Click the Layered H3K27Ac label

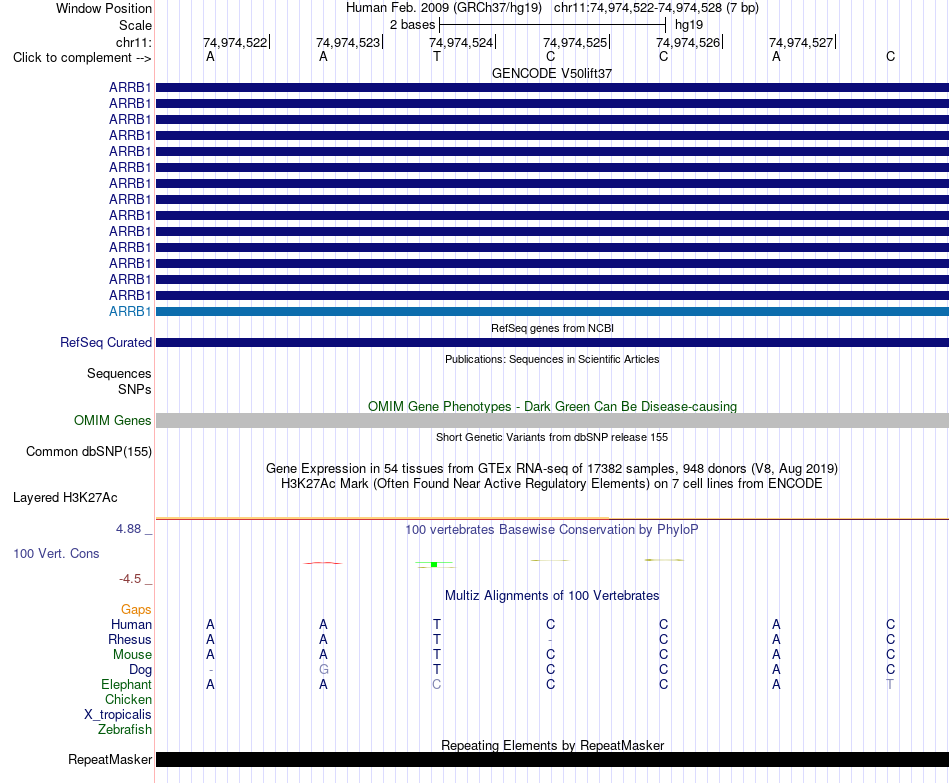pyautogui.click(x=65, y=498)
